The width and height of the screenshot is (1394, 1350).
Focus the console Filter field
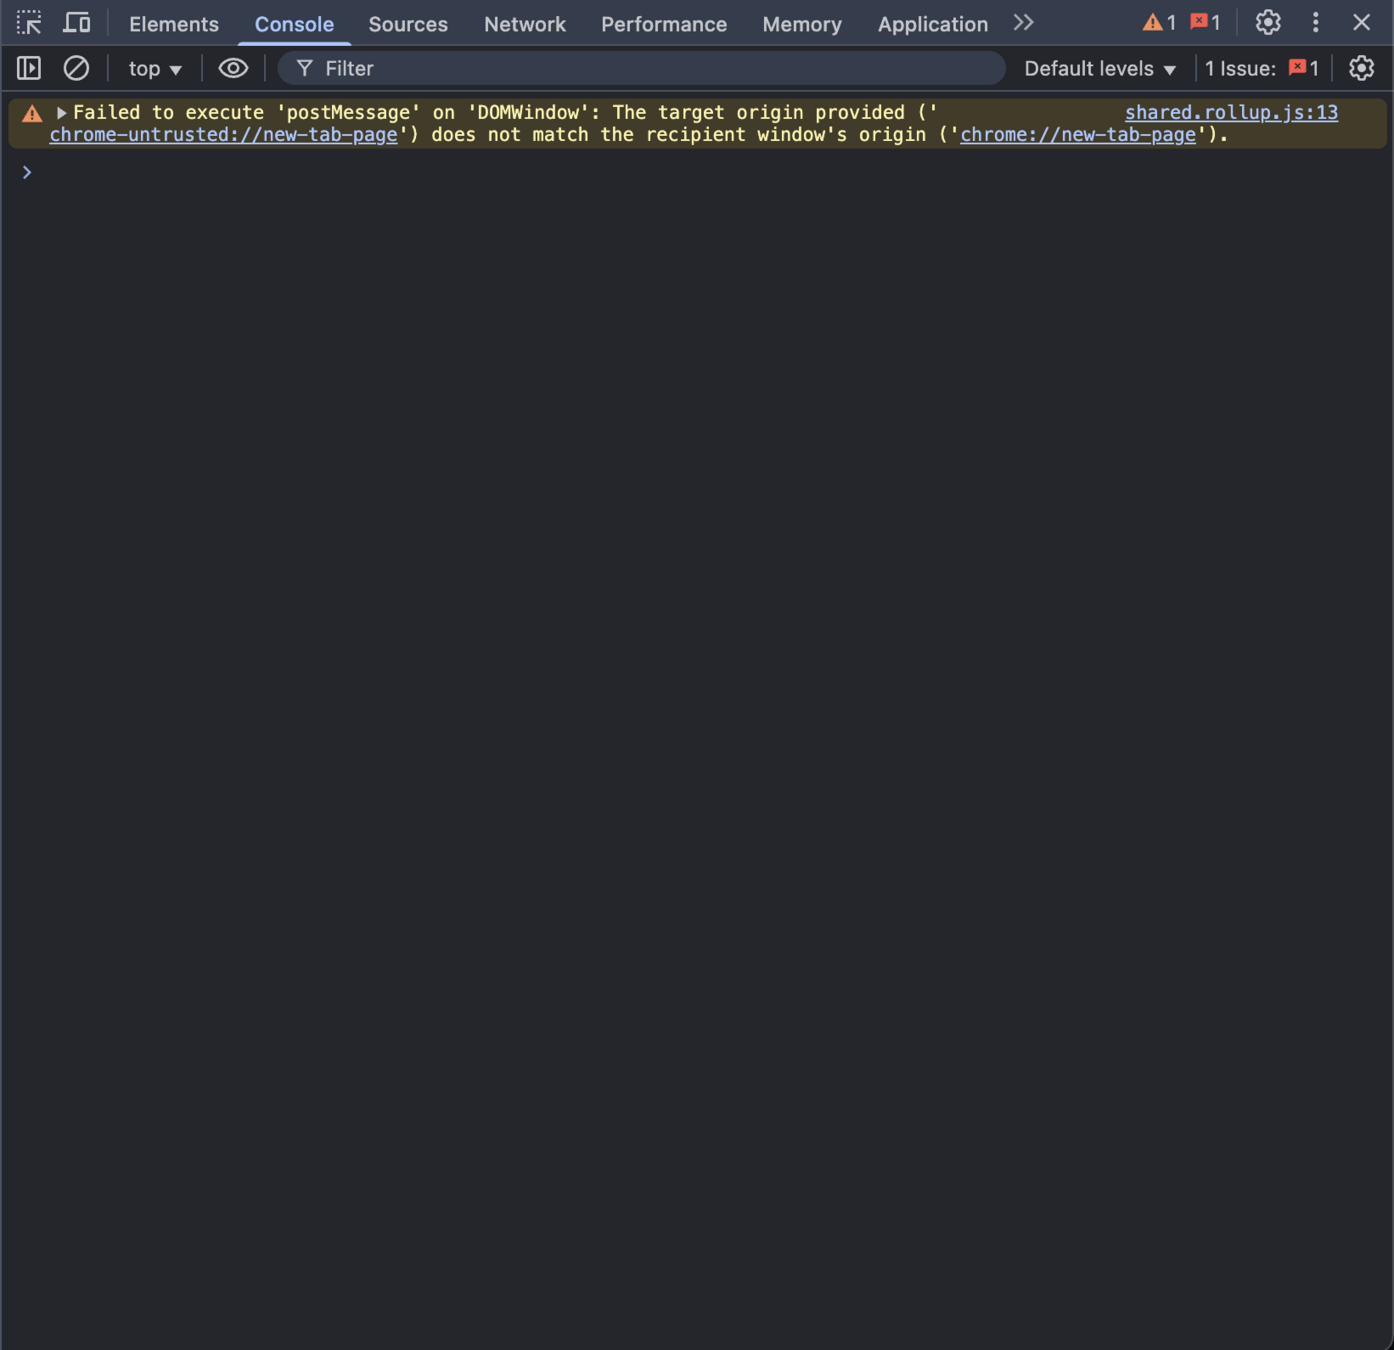click(641, 68)
